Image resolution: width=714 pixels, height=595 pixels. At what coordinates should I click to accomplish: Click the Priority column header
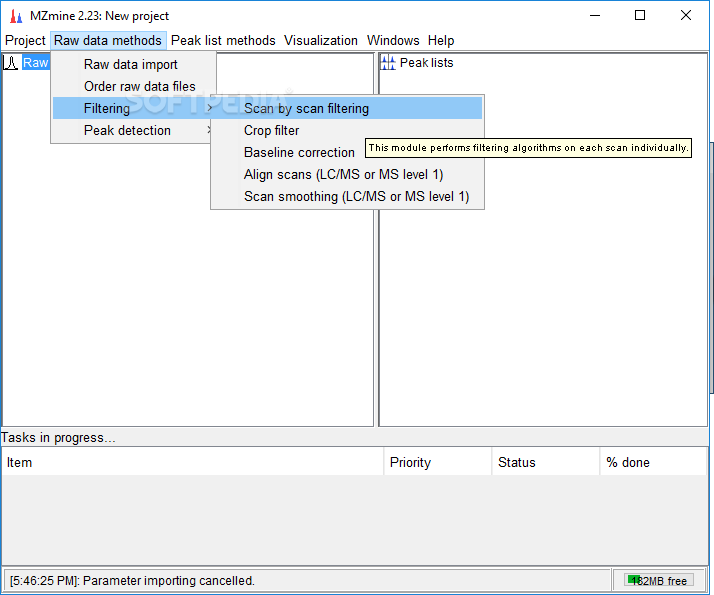click(x=438, y=462)
